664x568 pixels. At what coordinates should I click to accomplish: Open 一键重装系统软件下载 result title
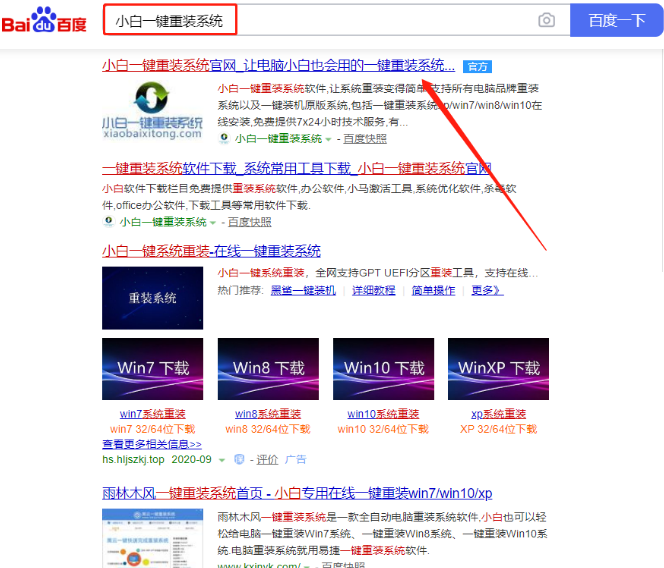296,169
